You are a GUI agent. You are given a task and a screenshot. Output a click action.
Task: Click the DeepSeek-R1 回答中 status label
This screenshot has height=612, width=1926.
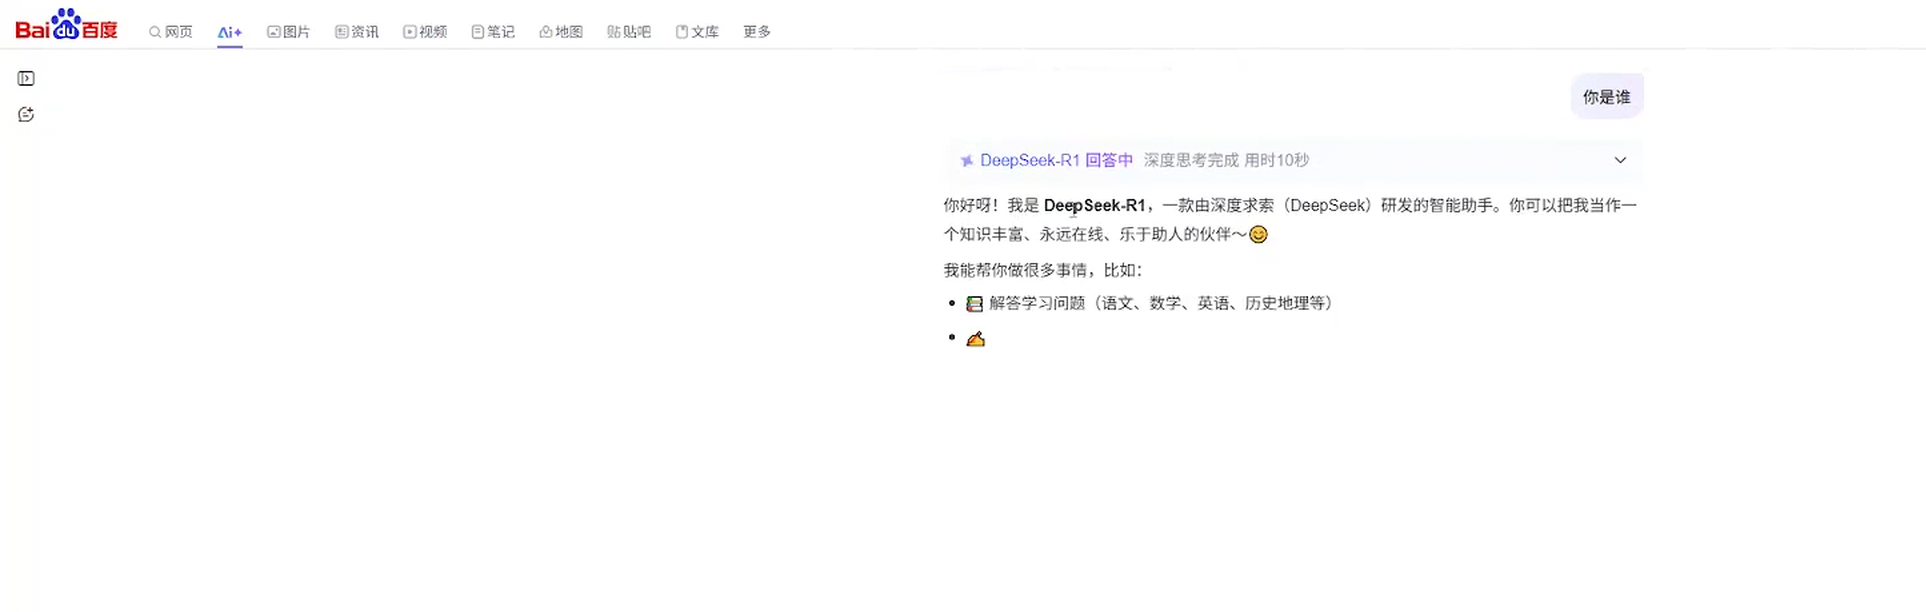pyautogui.click(x=1056, y=160)
